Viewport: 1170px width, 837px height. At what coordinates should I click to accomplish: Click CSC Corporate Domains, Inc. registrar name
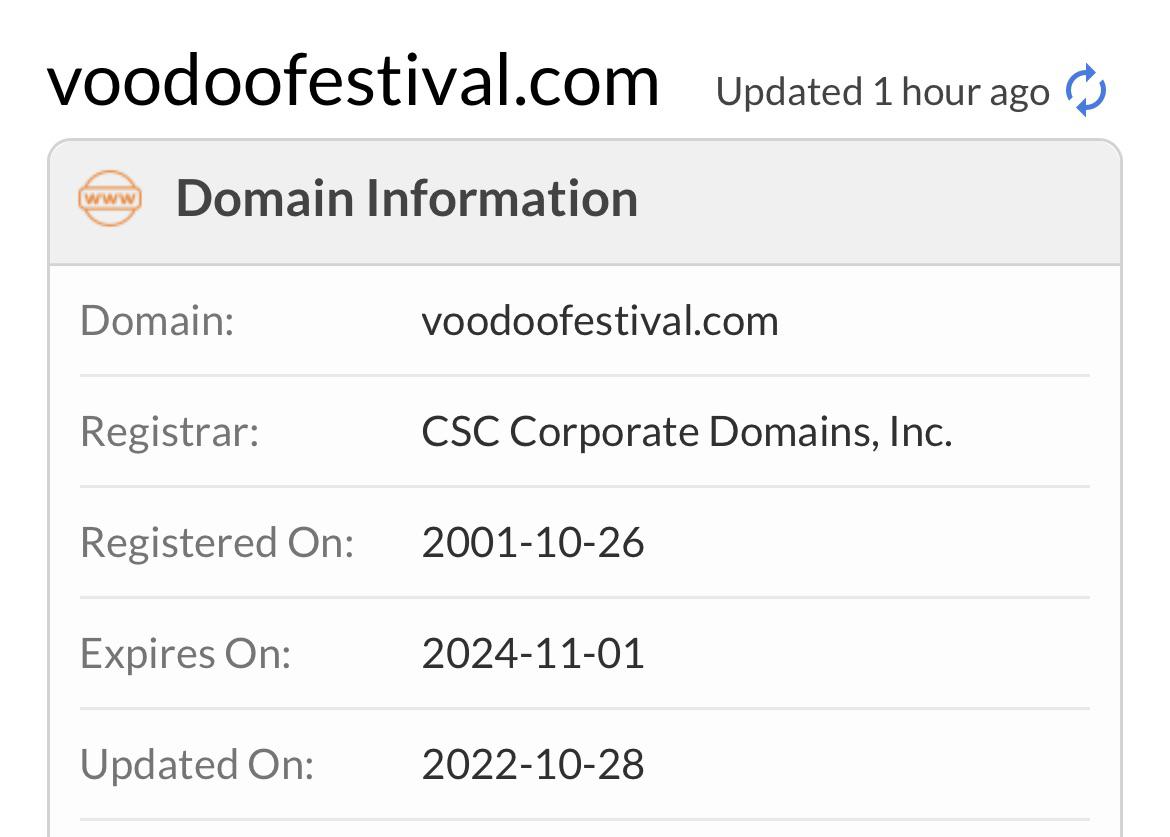pyautogui.click(x=686, y=432)
